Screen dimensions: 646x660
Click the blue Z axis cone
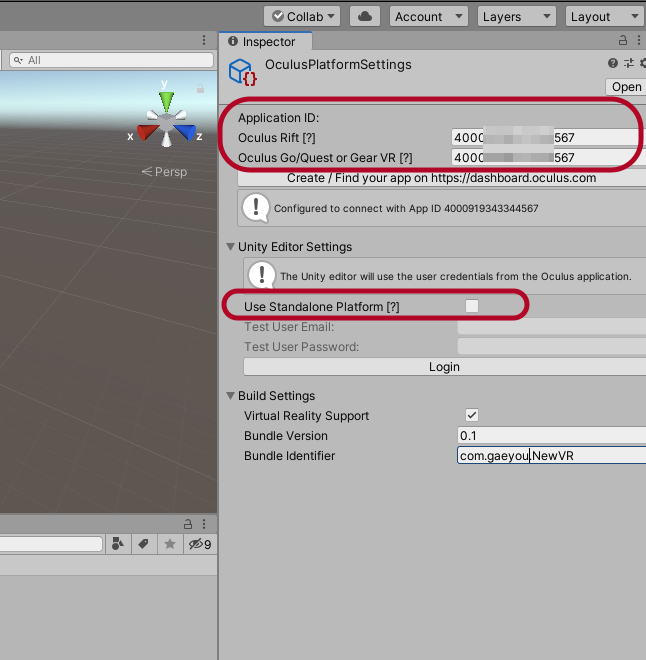[186, 132]
